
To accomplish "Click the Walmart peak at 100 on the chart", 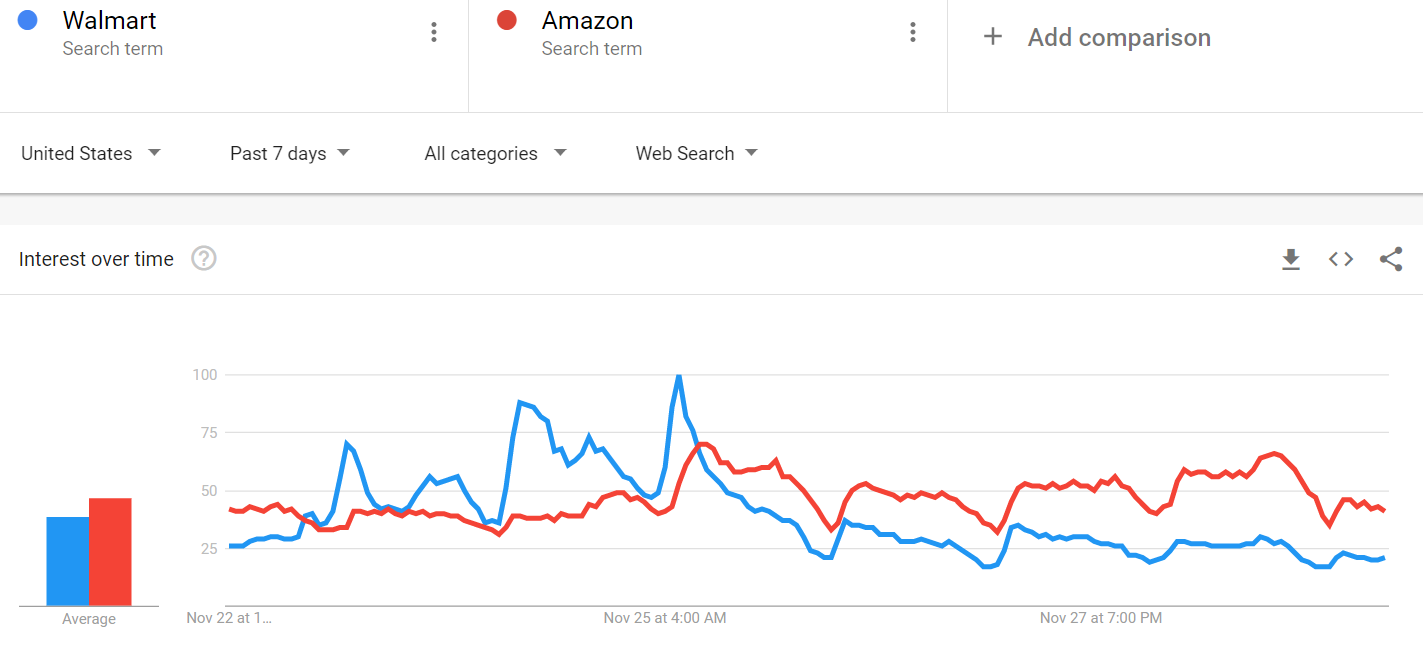I will (679, 376).
